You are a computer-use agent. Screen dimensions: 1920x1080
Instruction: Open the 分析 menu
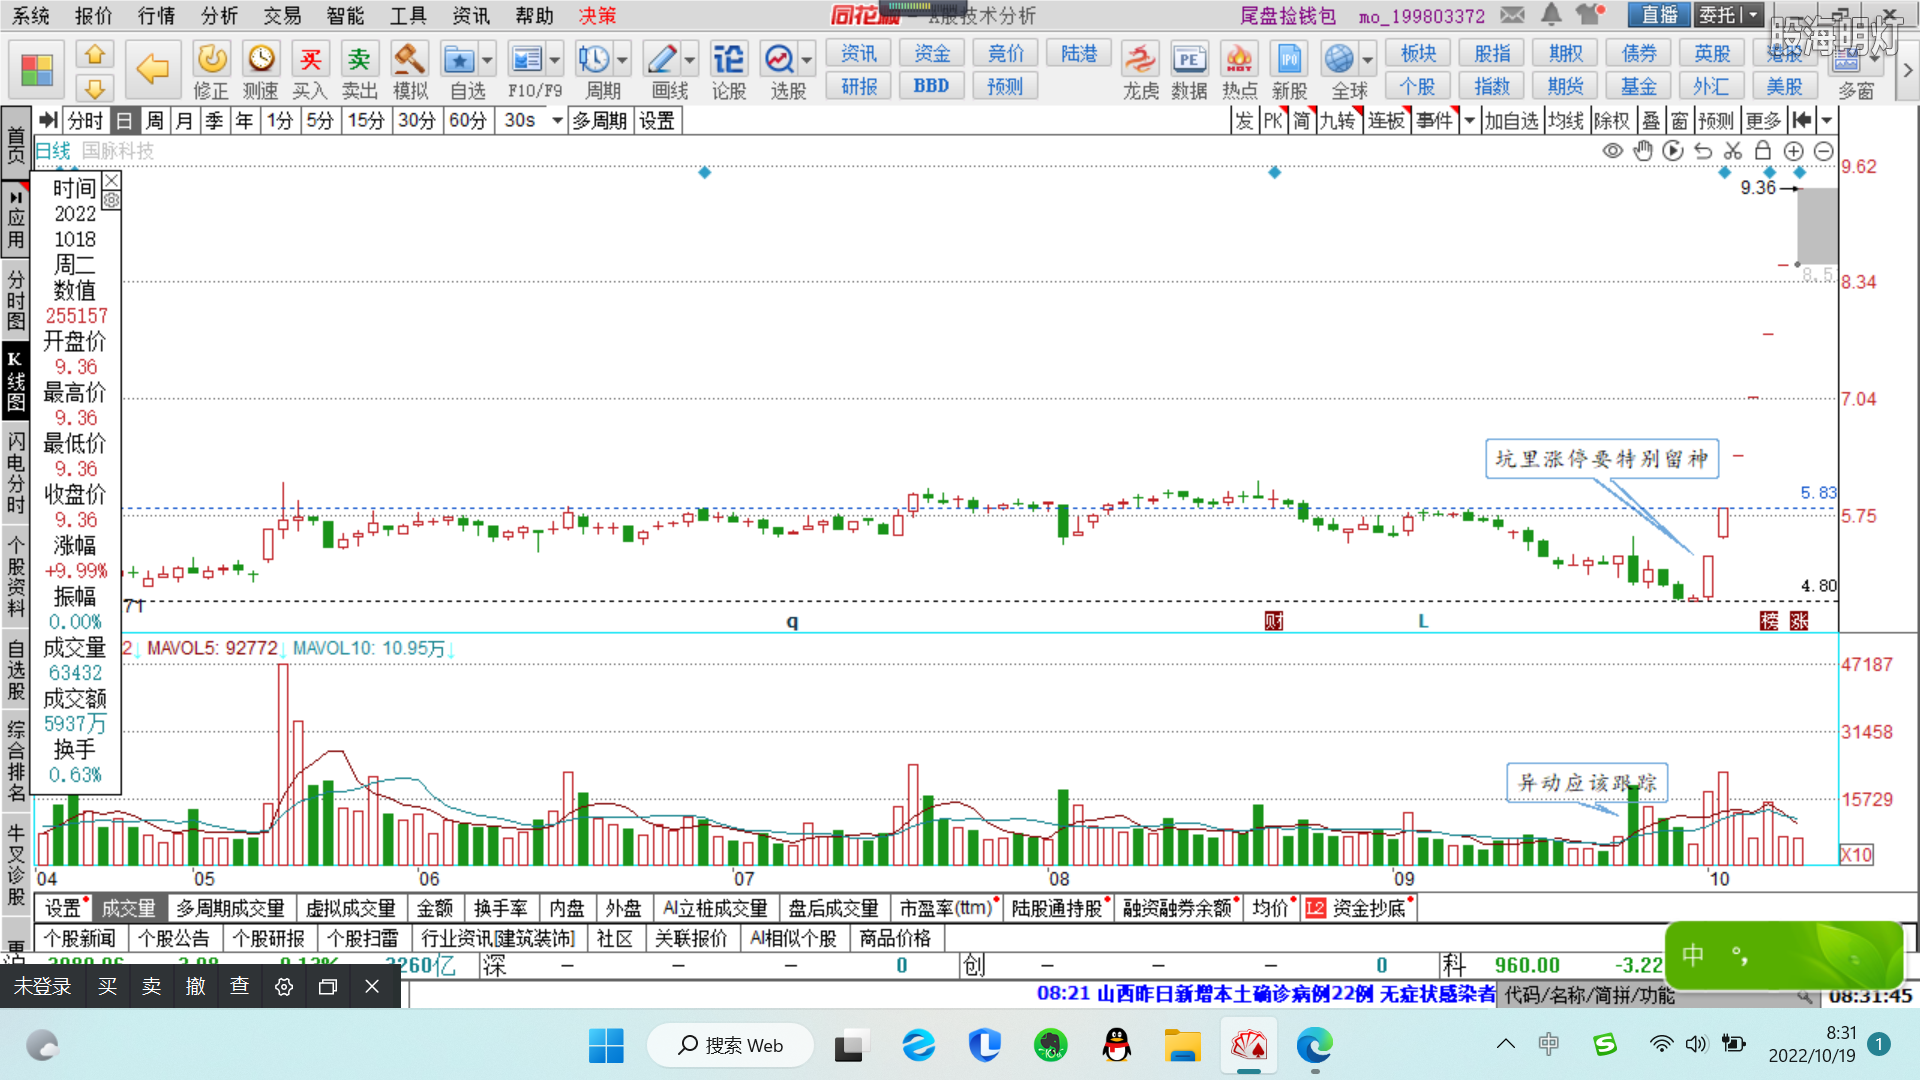click(219, 15)
